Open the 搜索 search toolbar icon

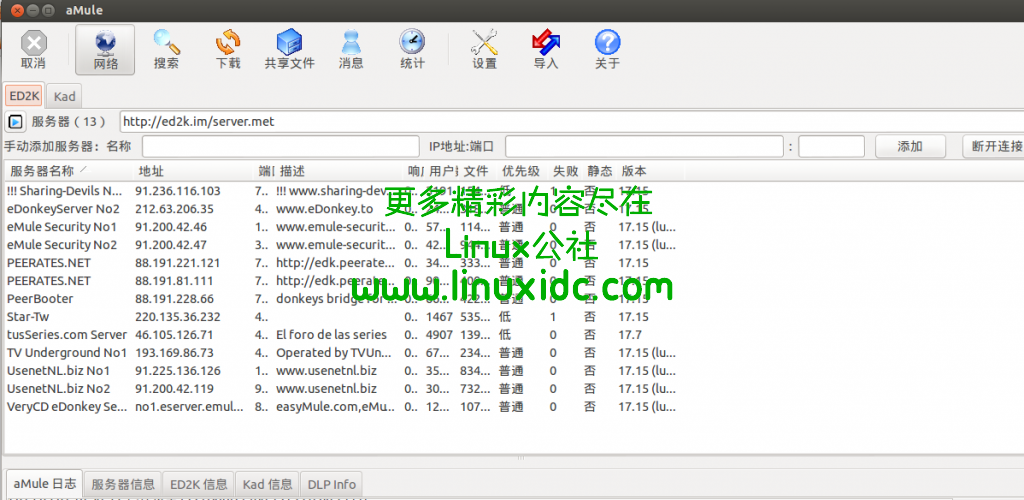[x=167, y=50]
